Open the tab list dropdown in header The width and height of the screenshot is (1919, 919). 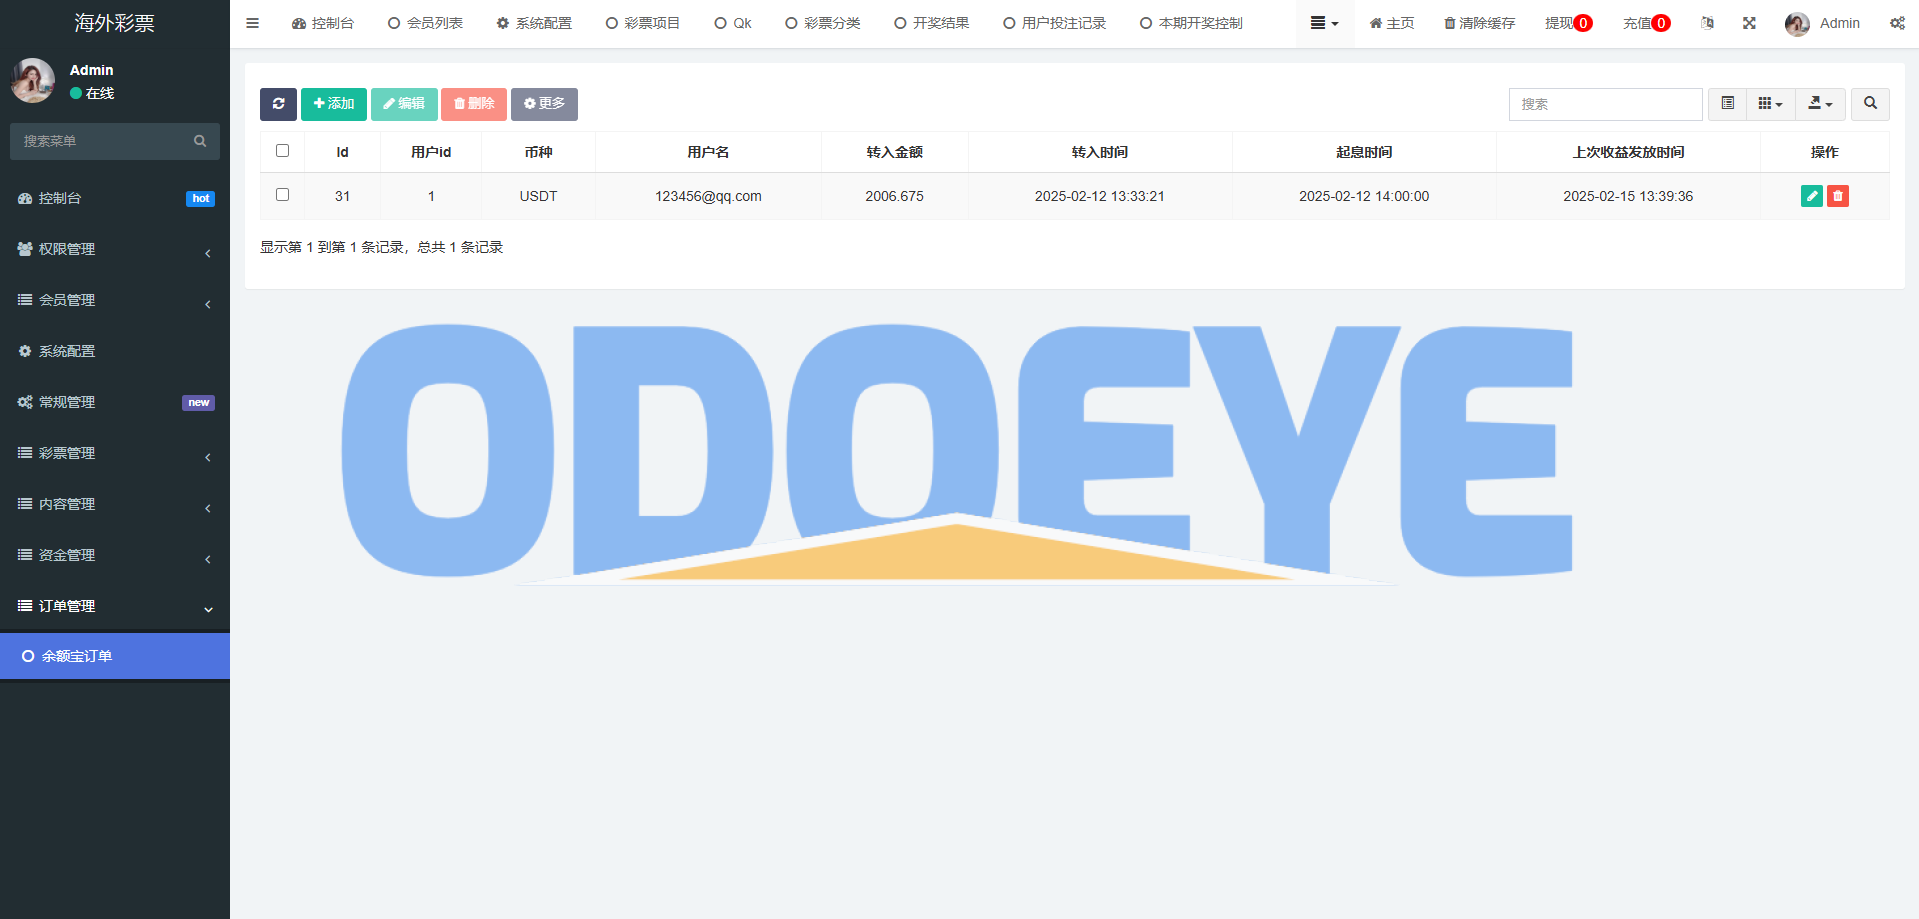click(x=1324, y=23)
